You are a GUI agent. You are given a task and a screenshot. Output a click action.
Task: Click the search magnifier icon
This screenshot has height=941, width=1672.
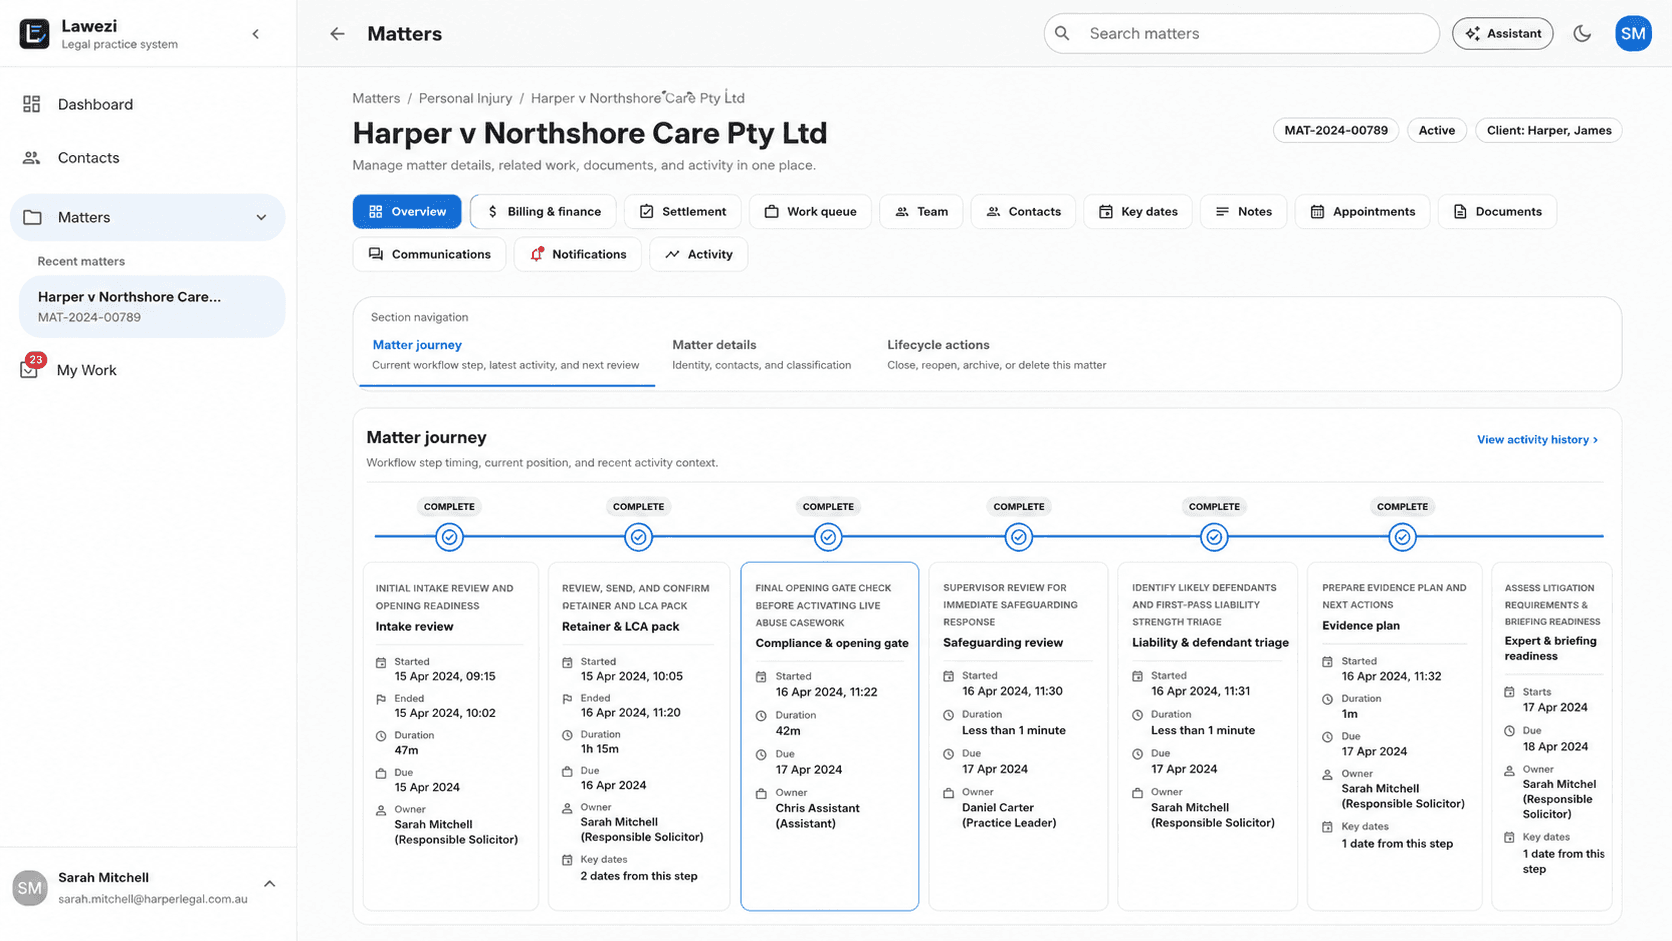tap(1062, 33)
